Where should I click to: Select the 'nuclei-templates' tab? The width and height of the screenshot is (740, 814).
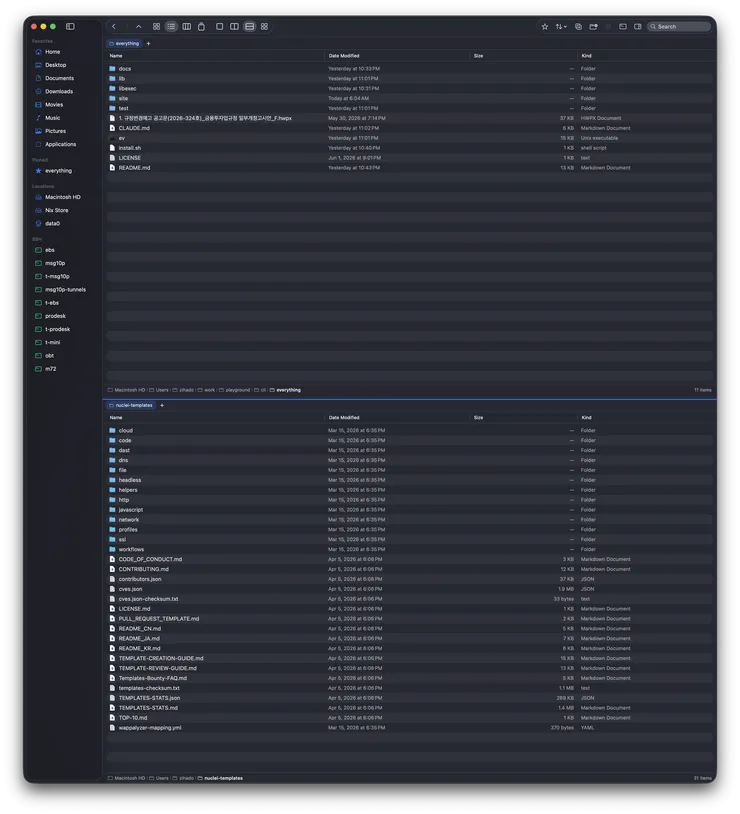click(x=131, y=405)
